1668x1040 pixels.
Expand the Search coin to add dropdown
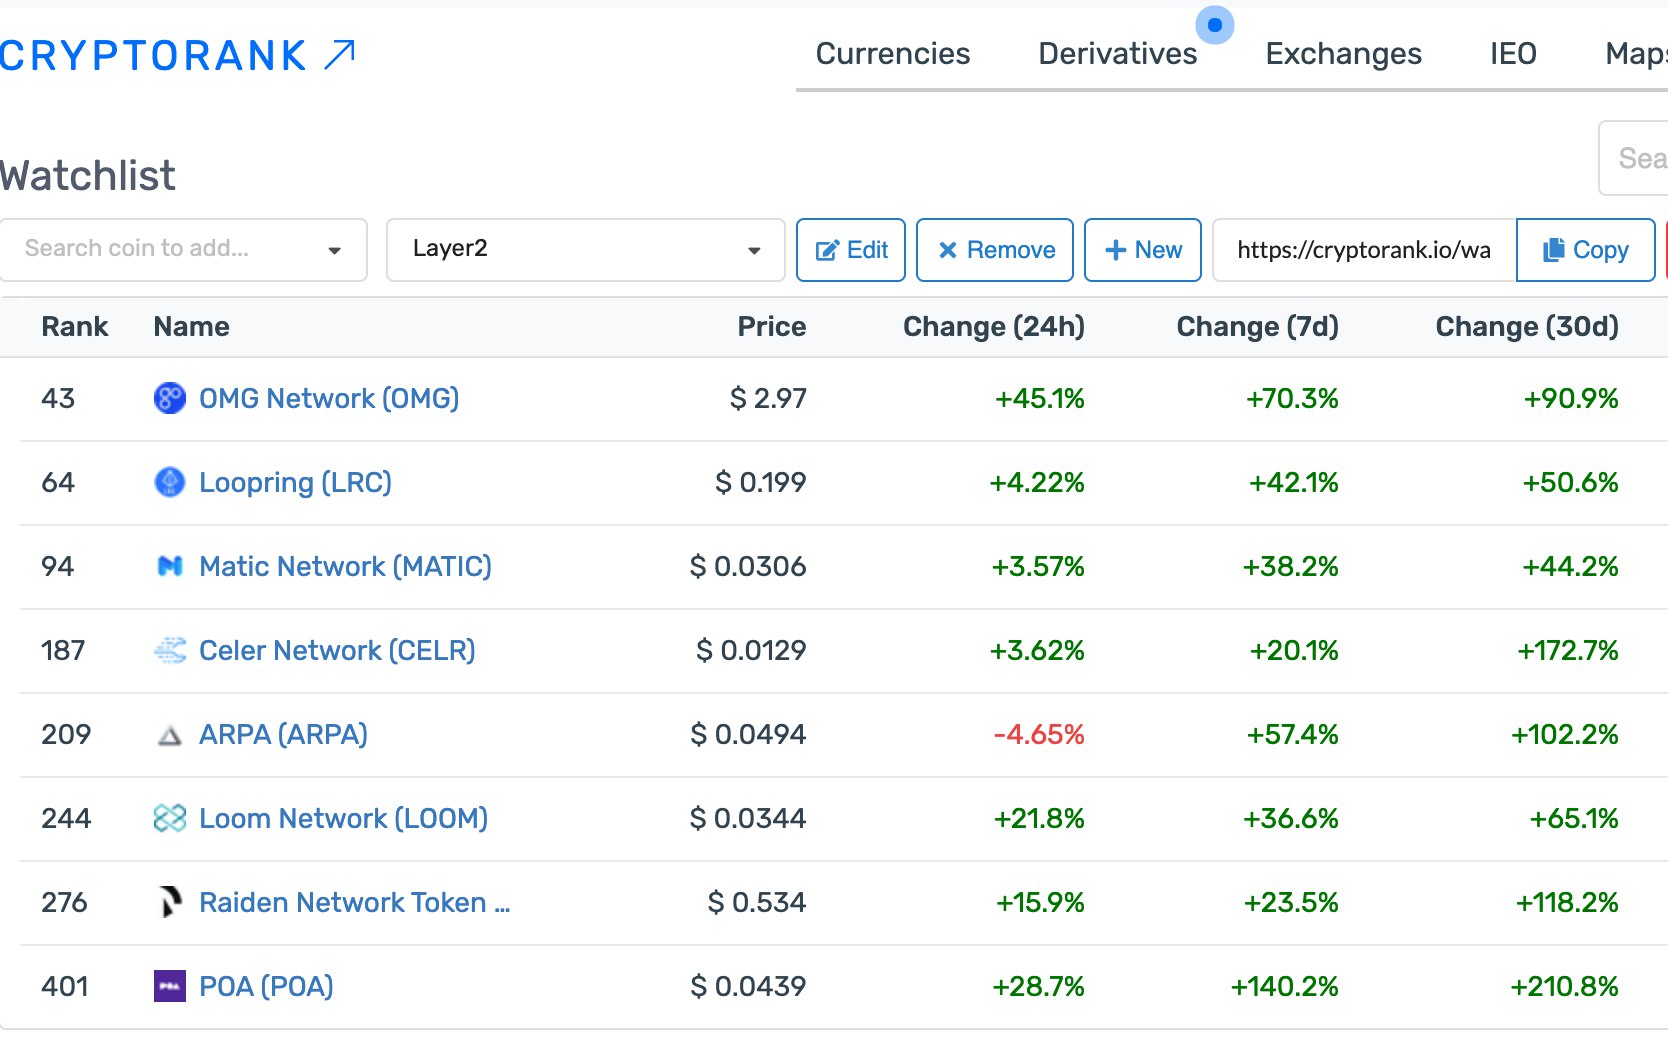184,250
